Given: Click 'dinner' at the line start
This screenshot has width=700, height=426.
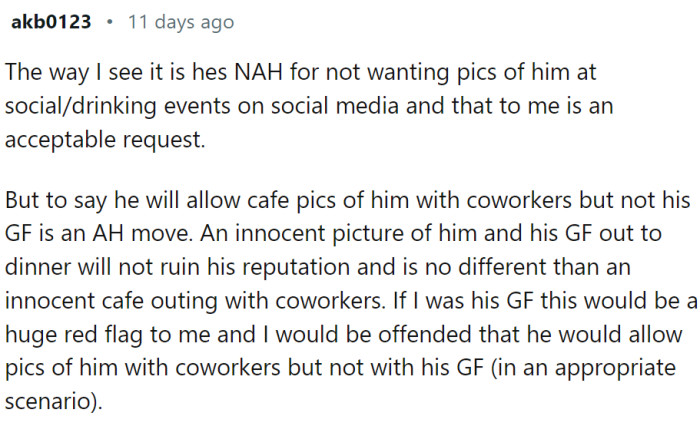Looking at the screenshot, I should tap(38, 267).
